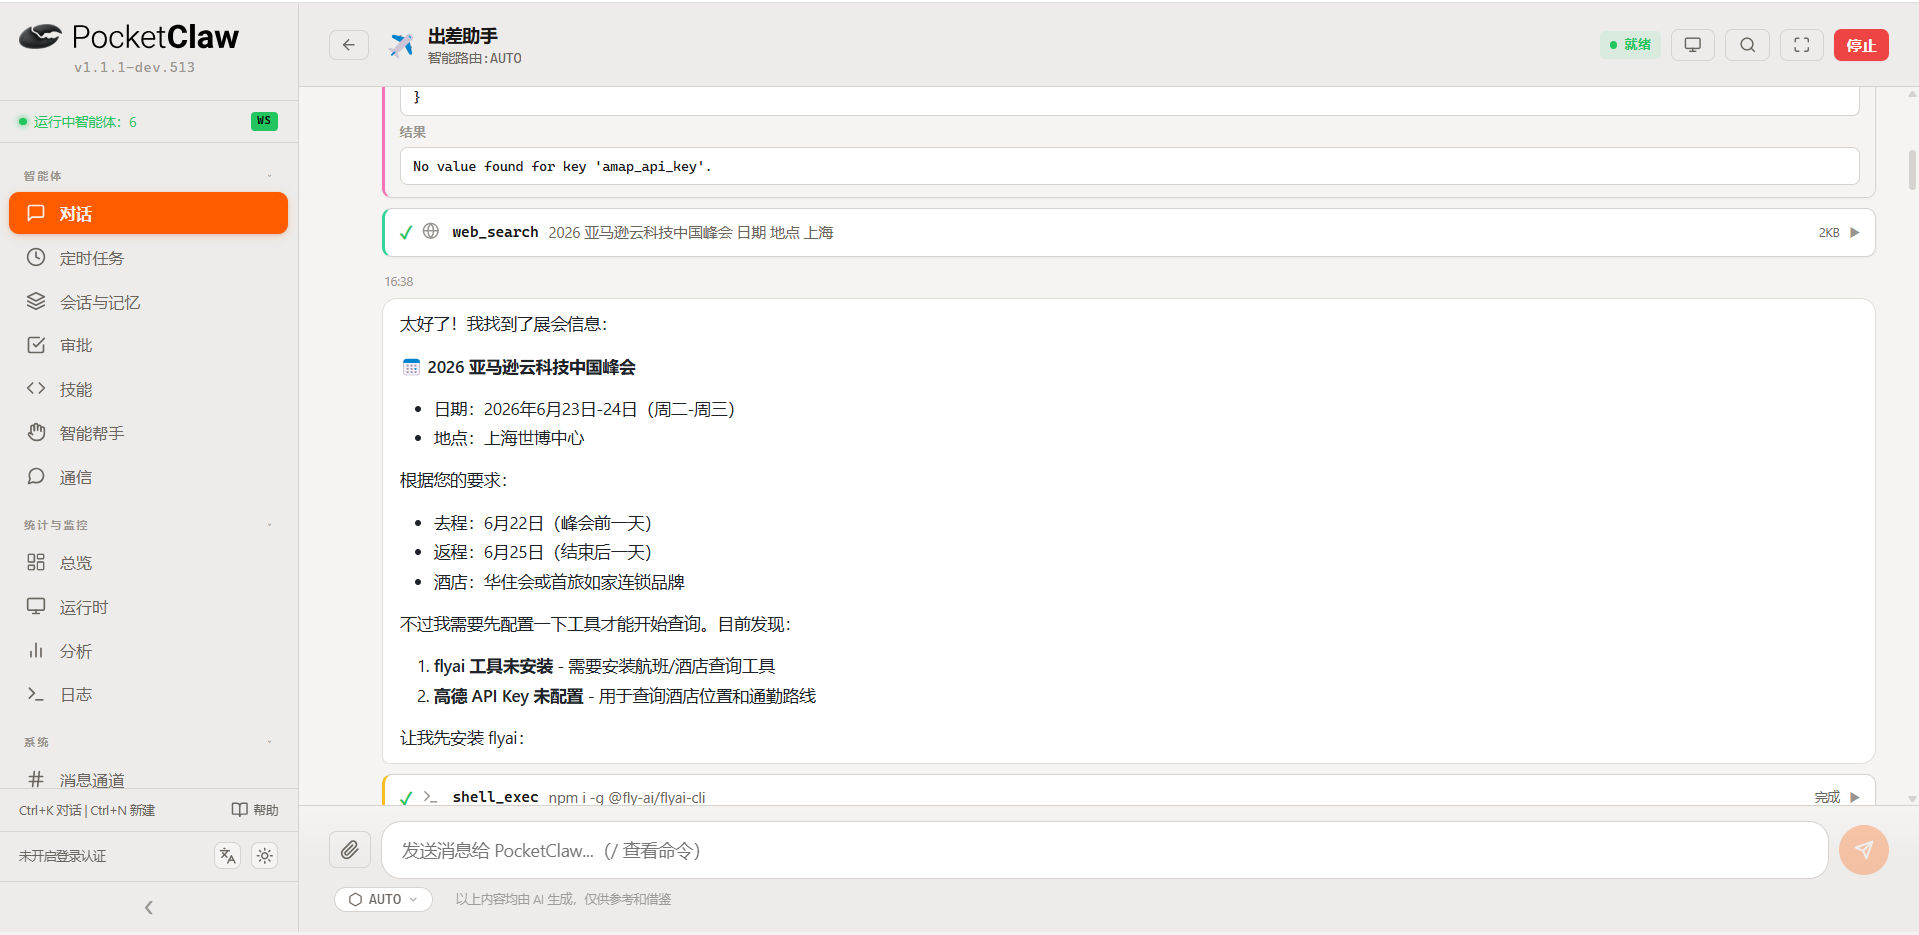Click the 未开启登录认证 status text

(63, 856)
